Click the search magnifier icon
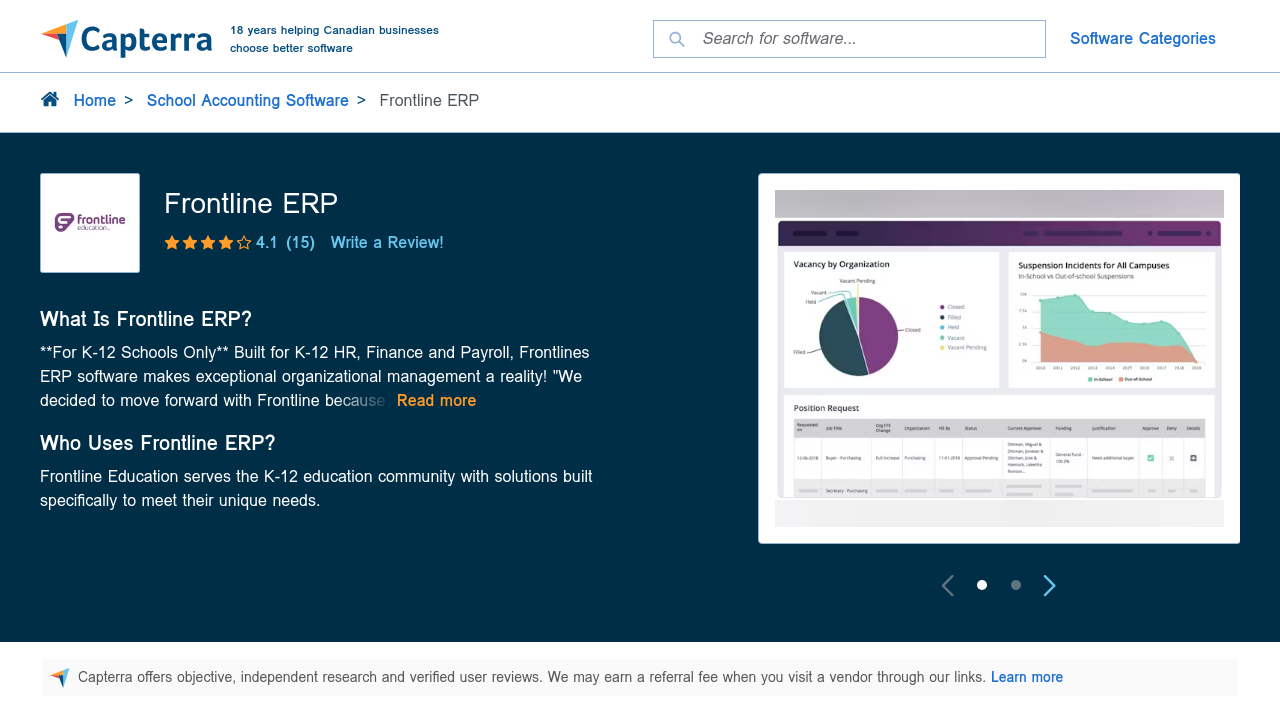 pyautogui.click(x=677, y=39)
